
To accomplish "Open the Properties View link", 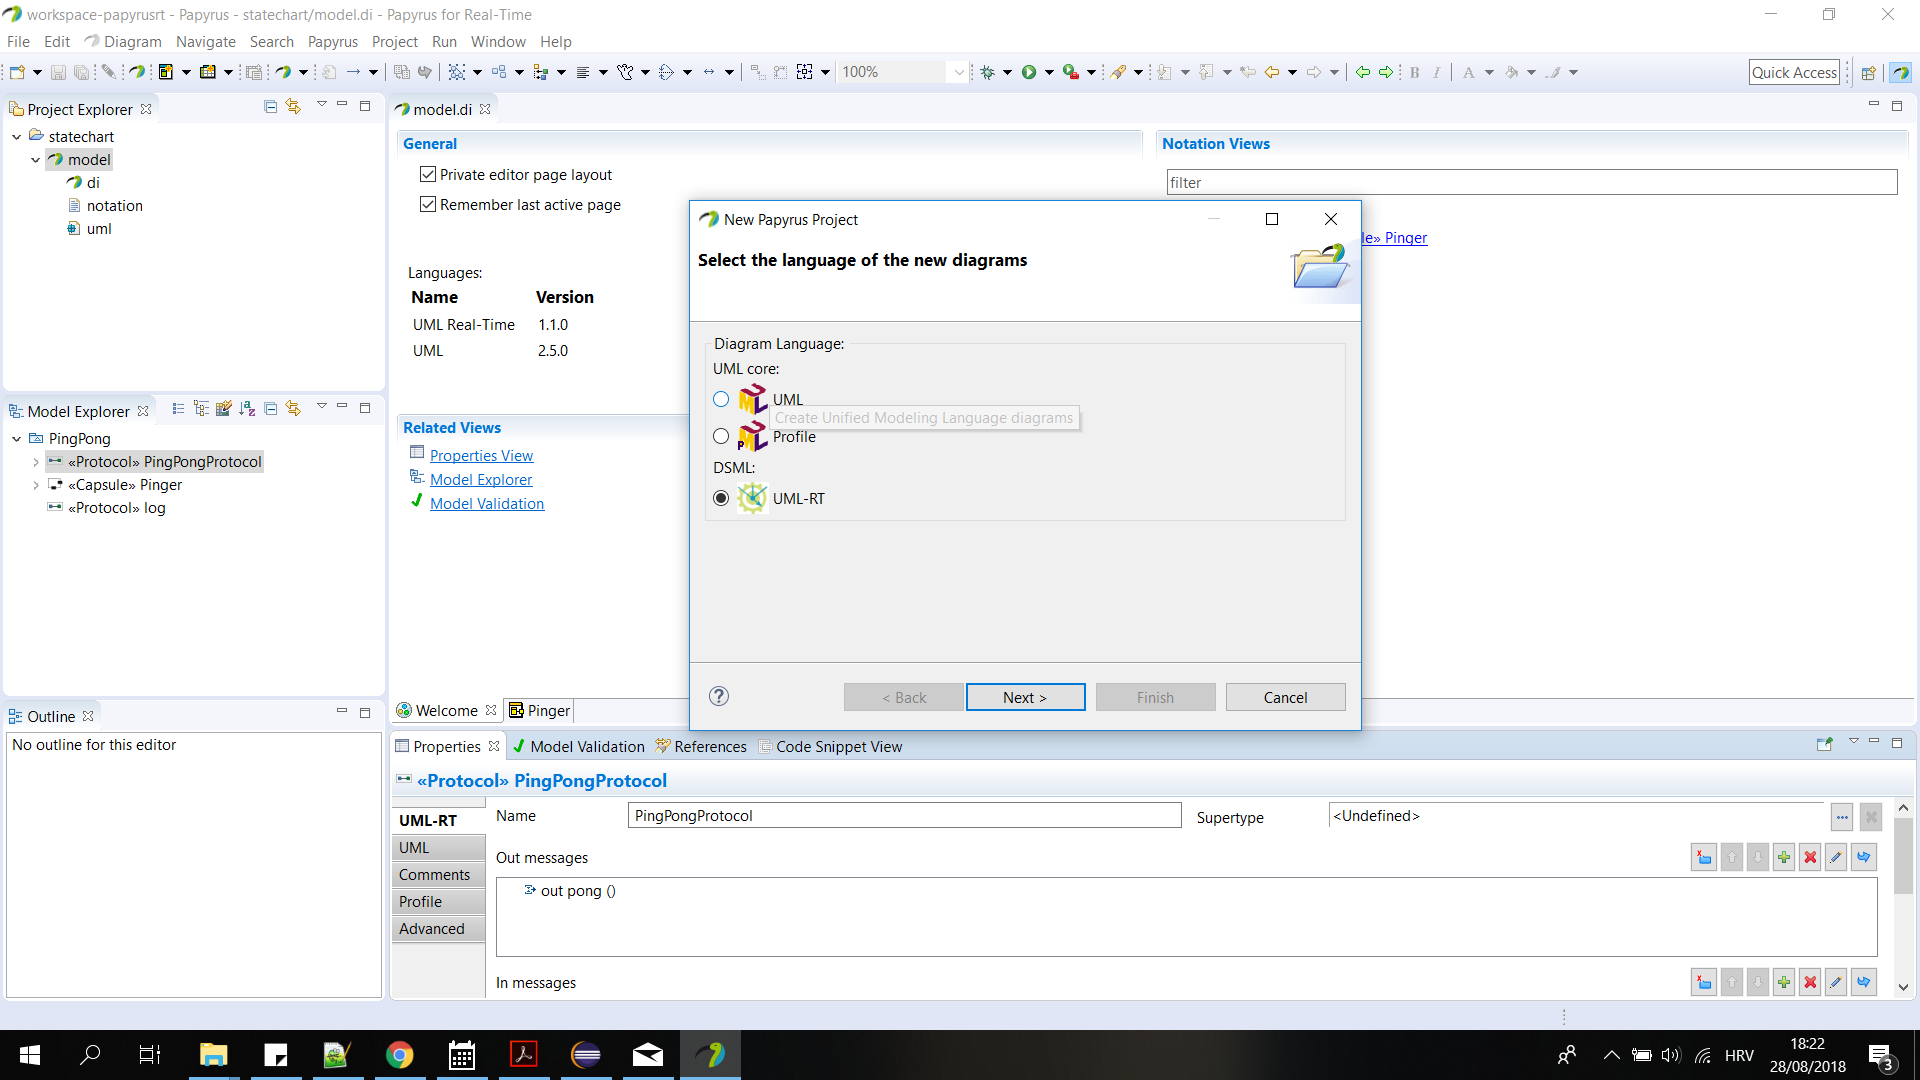I will point(481,455).
